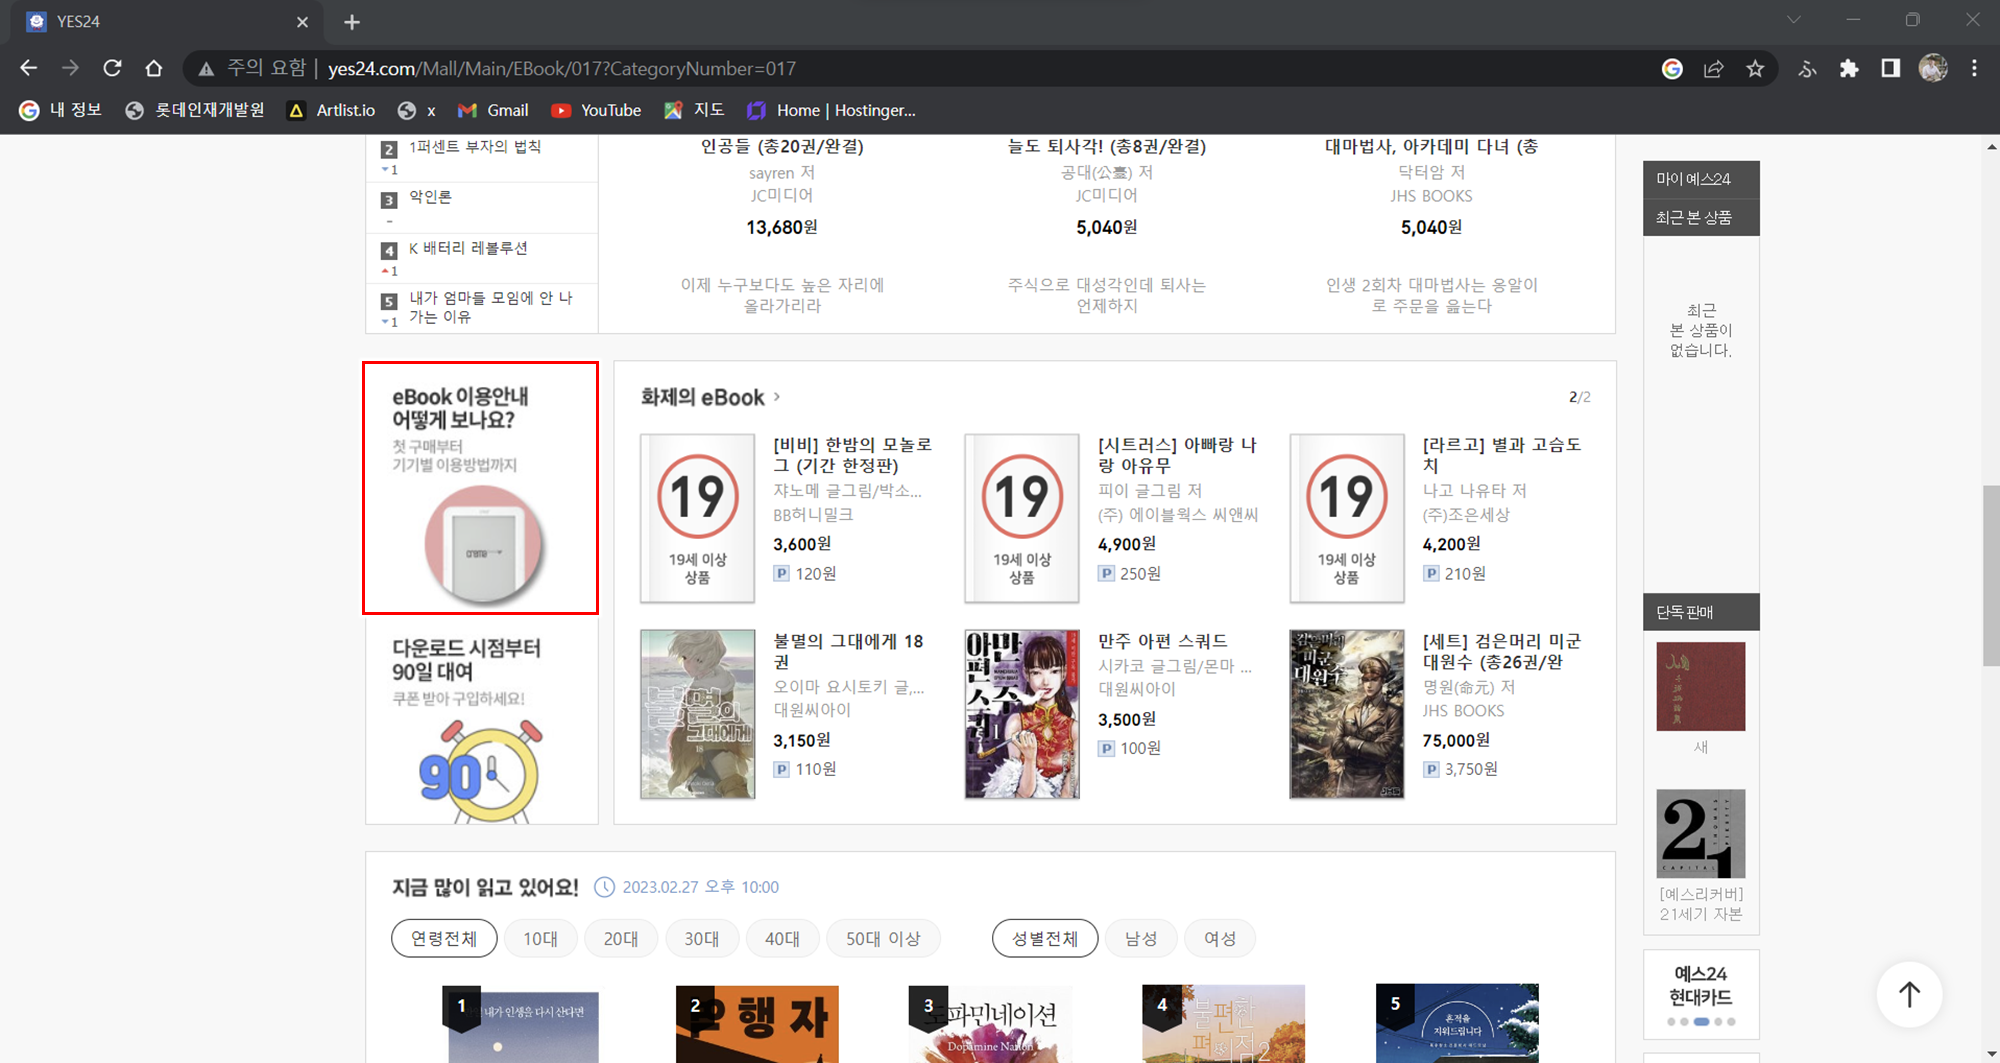
Task: Open ranked item 악인론
Action: click(x=430, y=197)
